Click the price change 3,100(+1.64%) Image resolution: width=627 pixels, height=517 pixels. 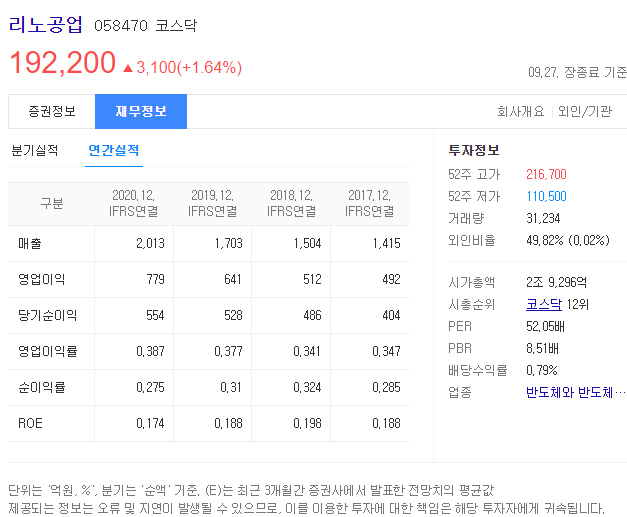tap(183, 68)
